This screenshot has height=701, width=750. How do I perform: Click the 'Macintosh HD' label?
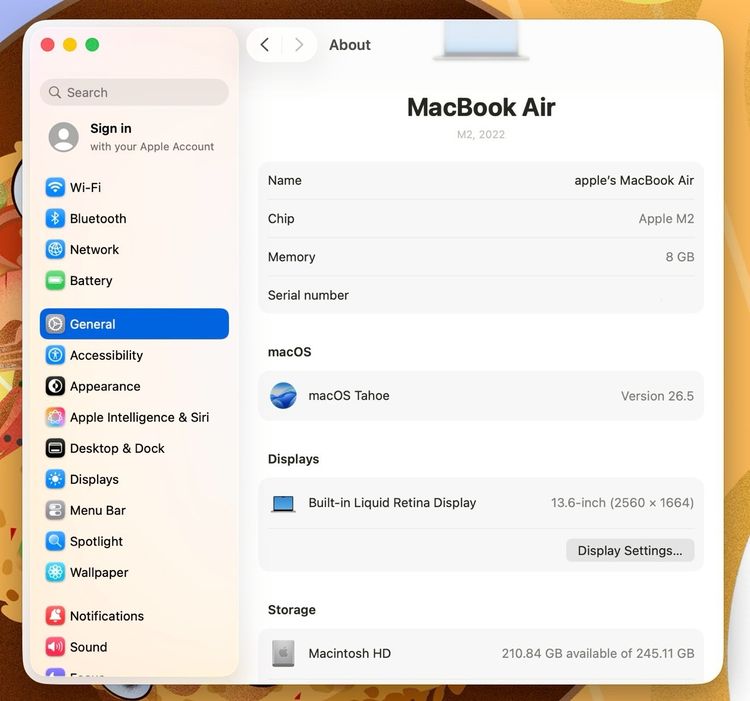tap(350, 654)
